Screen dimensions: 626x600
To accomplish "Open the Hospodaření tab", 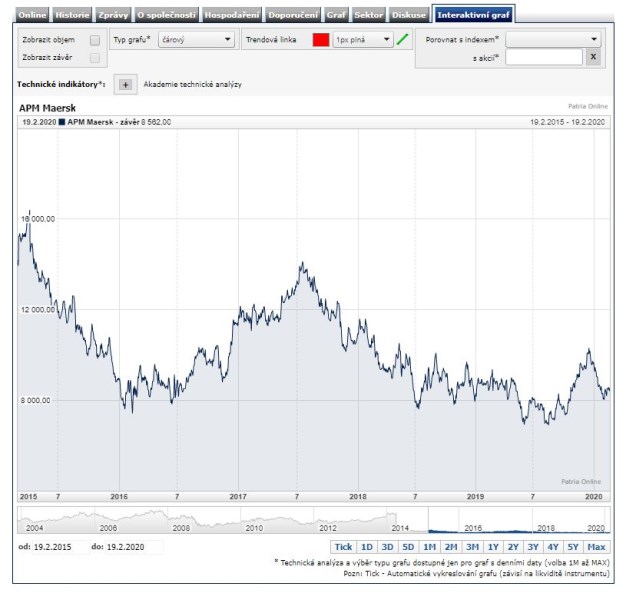I will click(232, 16).
